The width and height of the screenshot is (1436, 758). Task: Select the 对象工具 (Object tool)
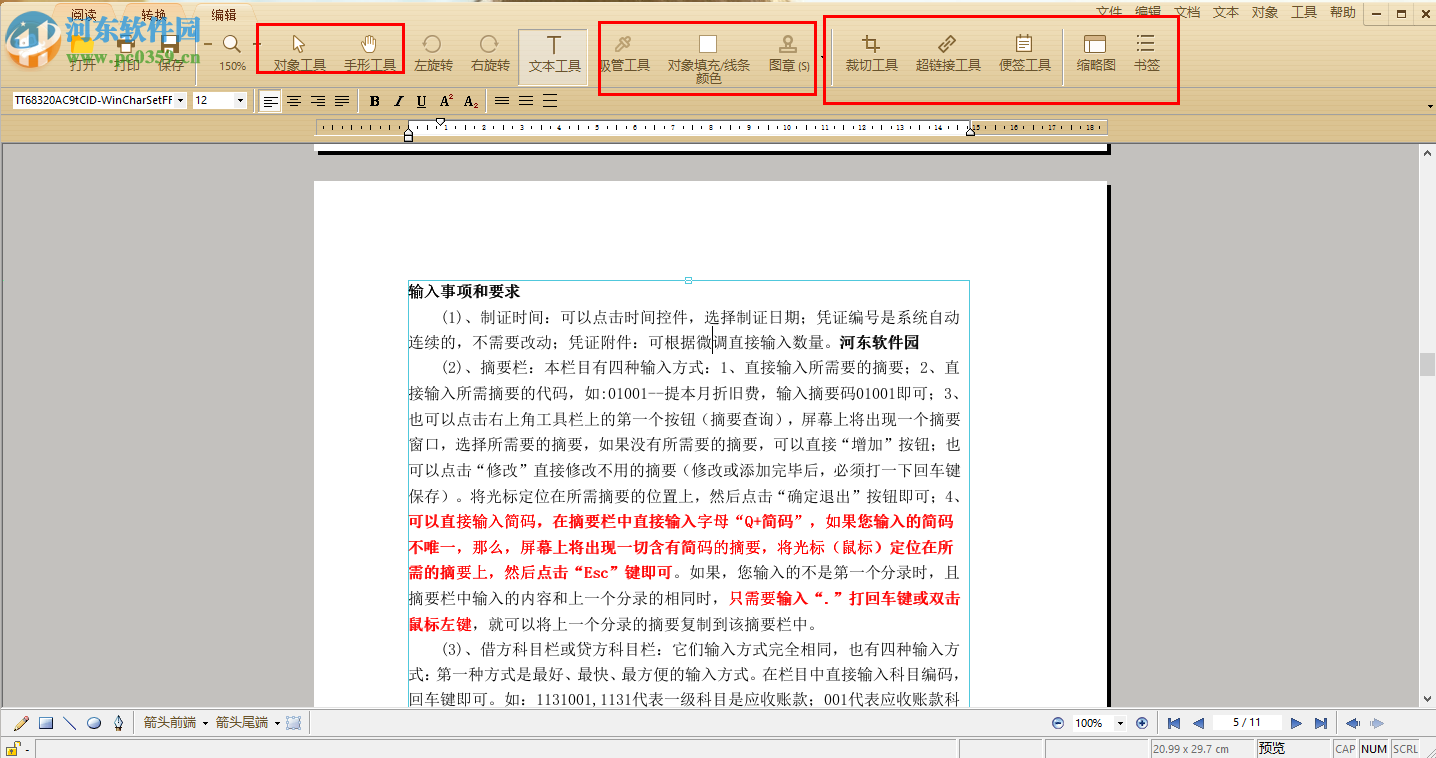297,52
